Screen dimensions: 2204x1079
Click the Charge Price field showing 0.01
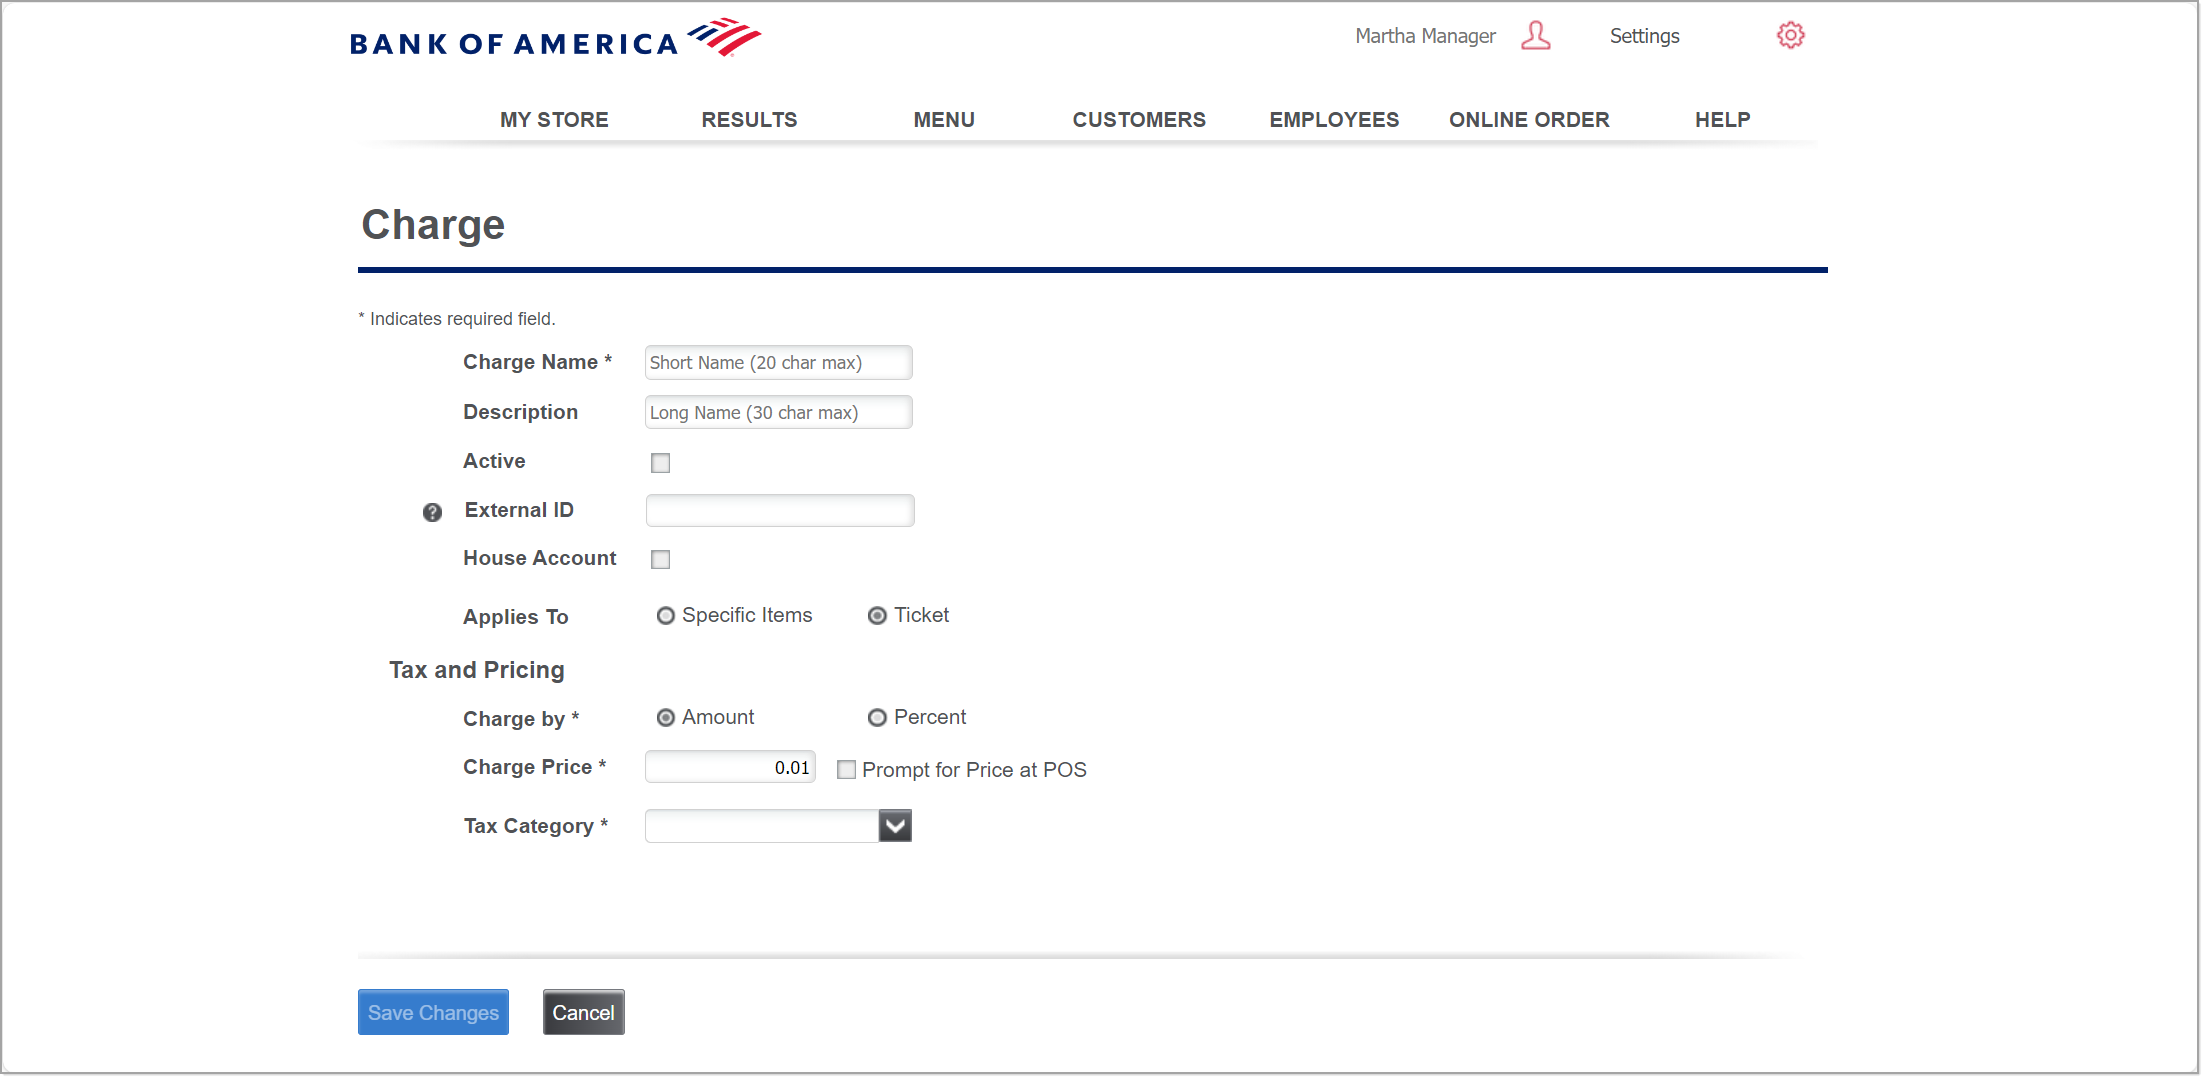(x=730, y=767)
